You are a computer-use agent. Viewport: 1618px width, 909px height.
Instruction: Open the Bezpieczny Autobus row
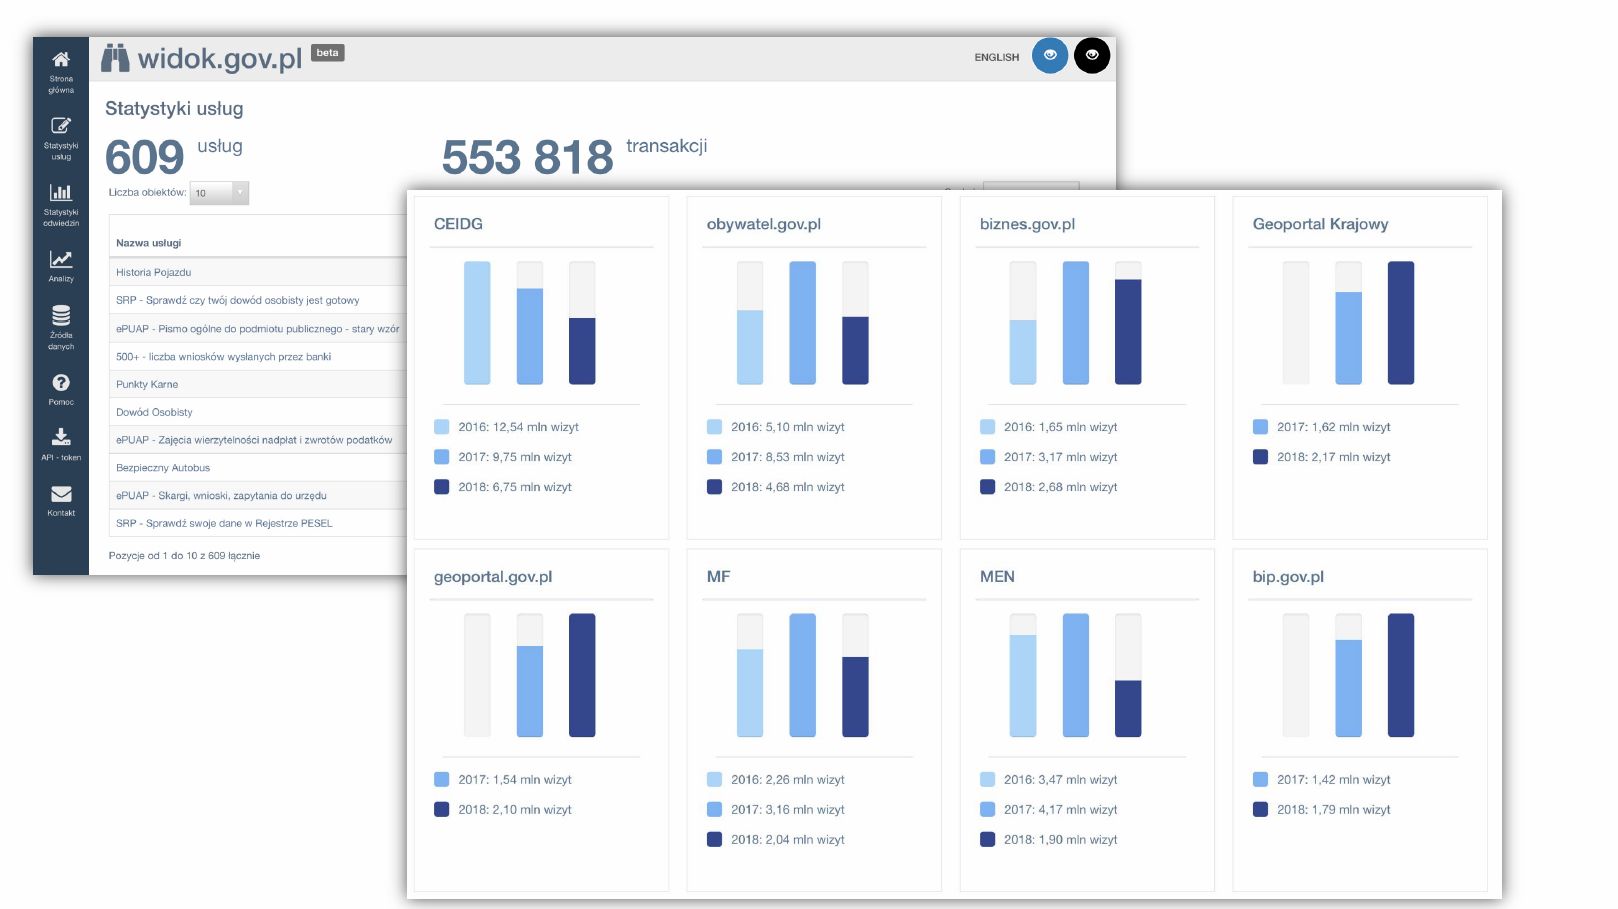[258, 468]
